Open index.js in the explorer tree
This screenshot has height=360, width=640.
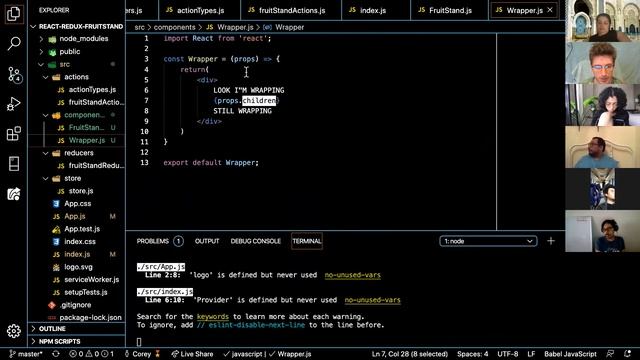[77, 254]
